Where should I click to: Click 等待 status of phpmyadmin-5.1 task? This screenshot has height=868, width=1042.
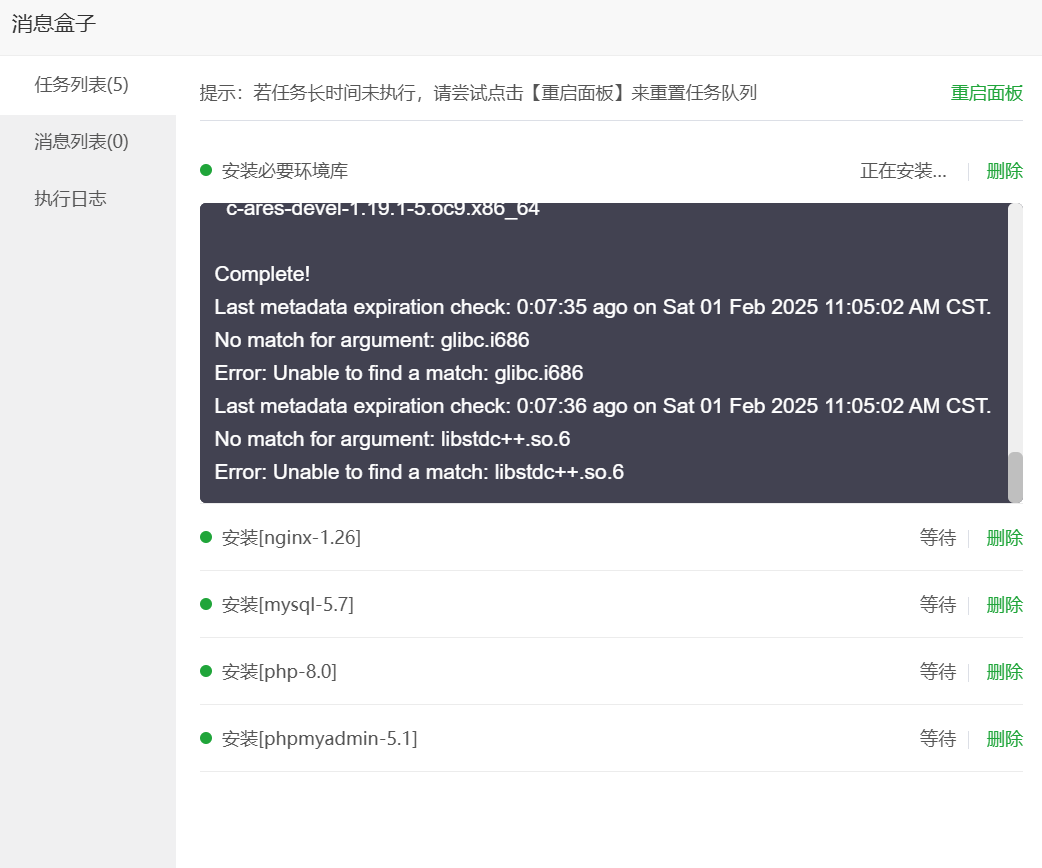[938, 739]
